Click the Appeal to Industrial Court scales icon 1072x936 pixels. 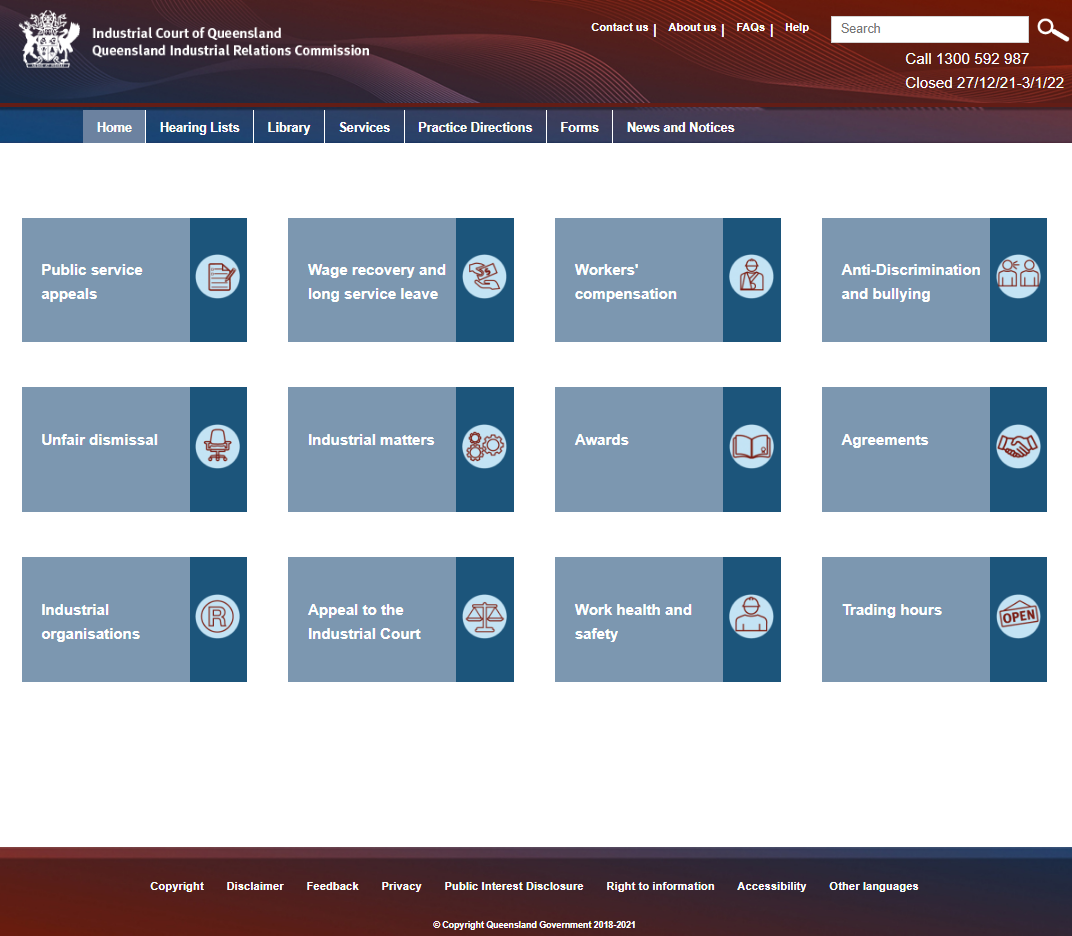pos(485,617)
